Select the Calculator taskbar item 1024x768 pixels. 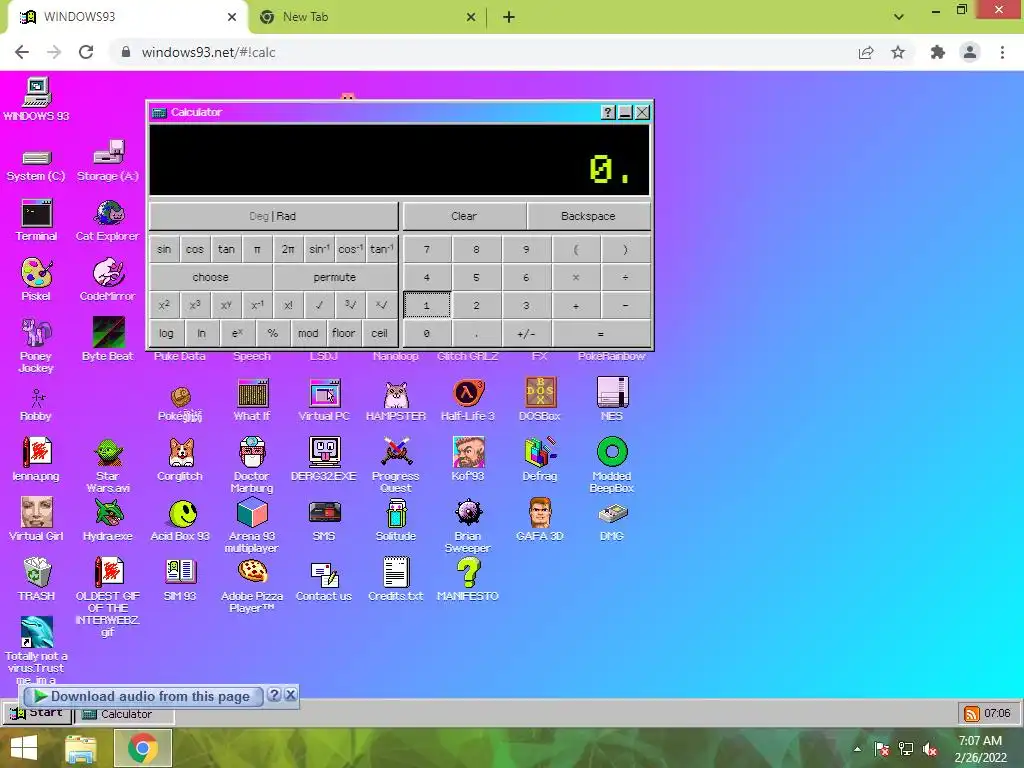tap(124, 714)
